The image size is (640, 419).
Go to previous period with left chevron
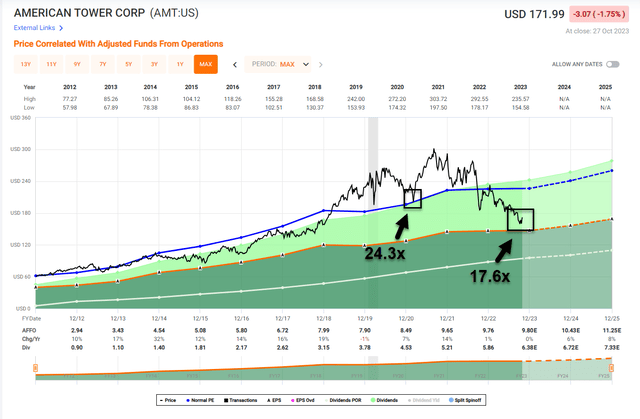[234, 65]
